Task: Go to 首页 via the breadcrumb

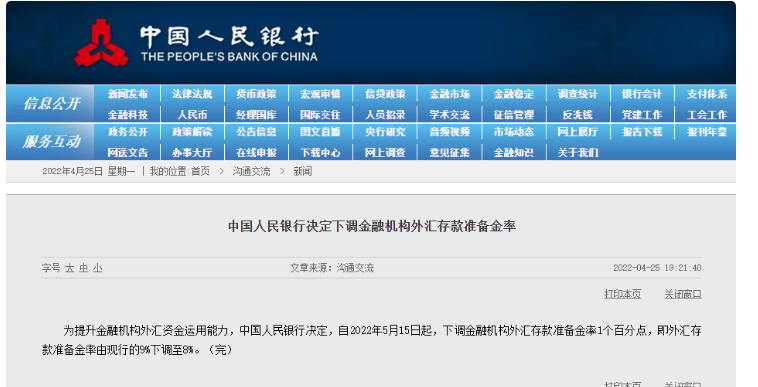Action: 201,172
